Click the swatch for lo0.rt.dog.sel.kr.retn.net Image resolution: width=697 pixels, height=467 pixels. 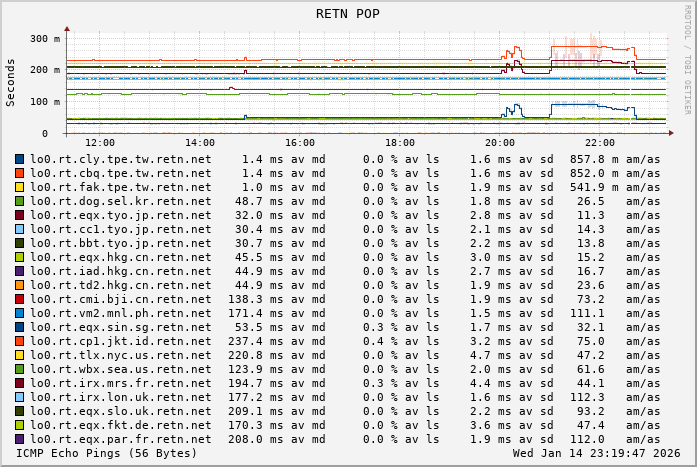click(20, 201)
